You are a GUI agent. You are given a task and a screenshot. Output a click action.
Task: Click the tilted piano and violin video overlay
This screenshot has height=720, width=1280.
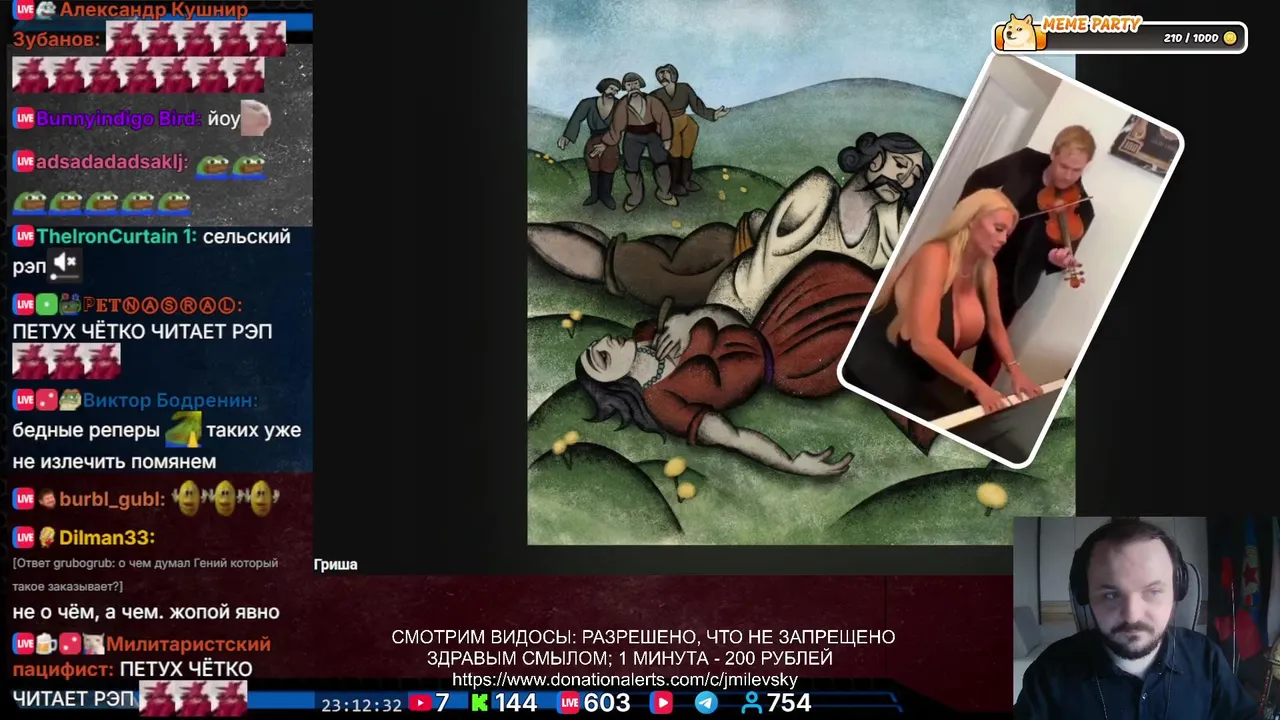(x=1012, y=260)
